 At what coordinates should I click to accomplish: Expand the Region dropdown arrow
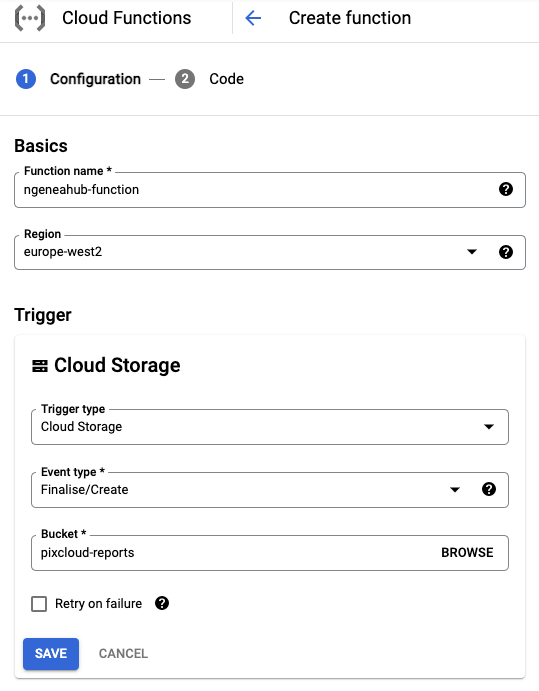tap(472, 252)
